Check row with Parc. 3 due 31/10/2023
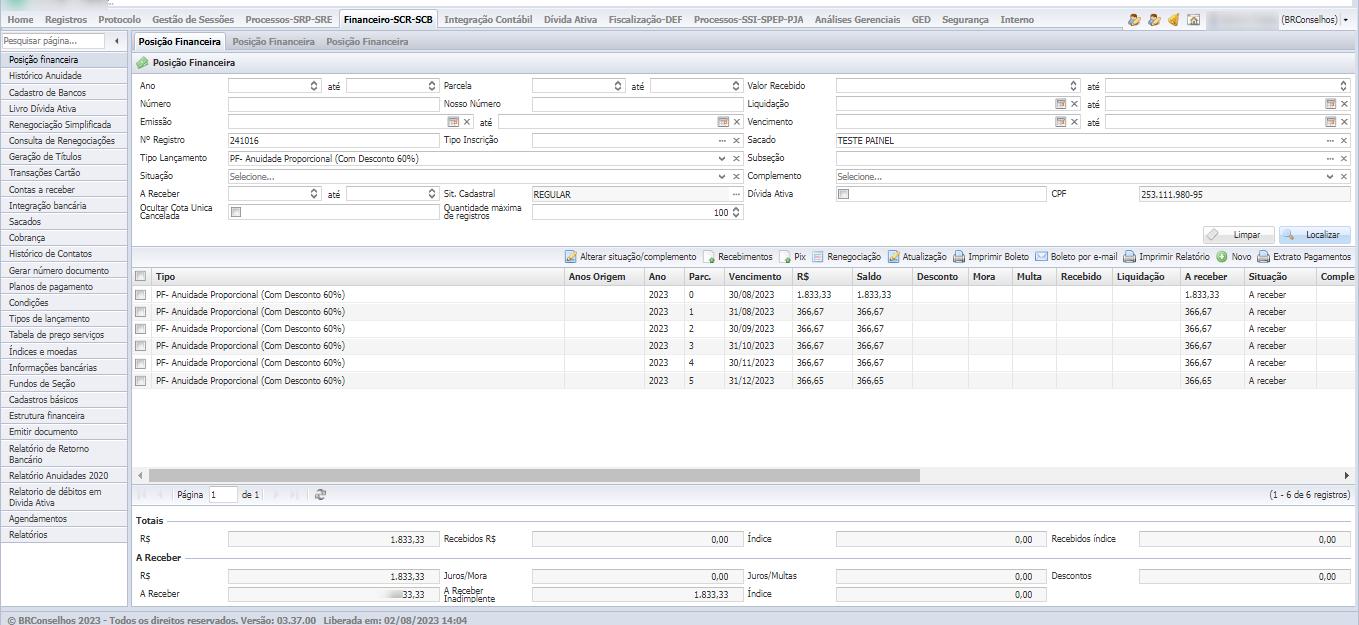The image size is (1359, 625). (x=140, y=346)
